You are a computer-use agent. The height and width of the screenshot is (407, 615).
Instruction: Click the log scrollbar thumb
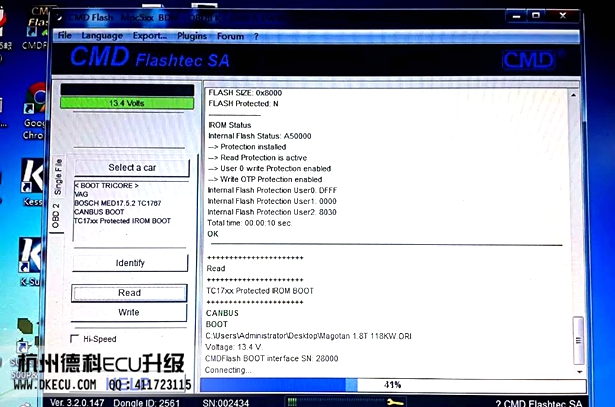pos(578,340)
